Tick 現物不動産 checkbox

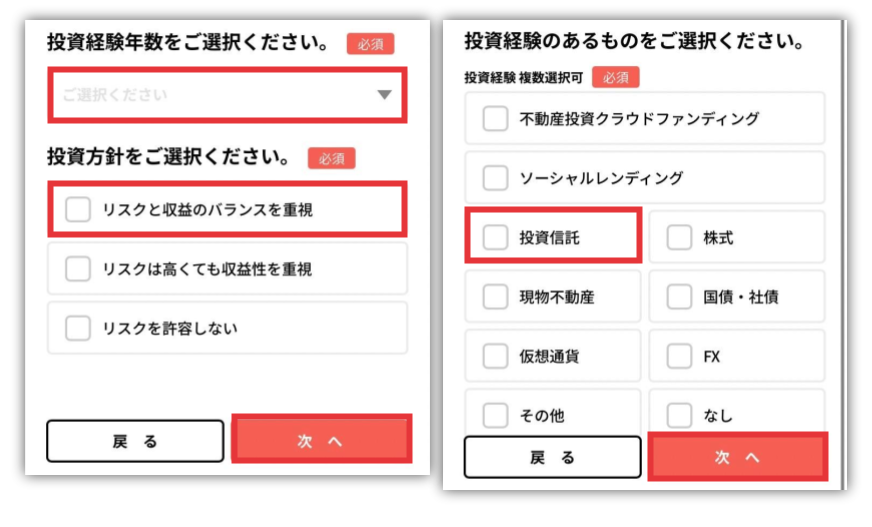point(496,297)
